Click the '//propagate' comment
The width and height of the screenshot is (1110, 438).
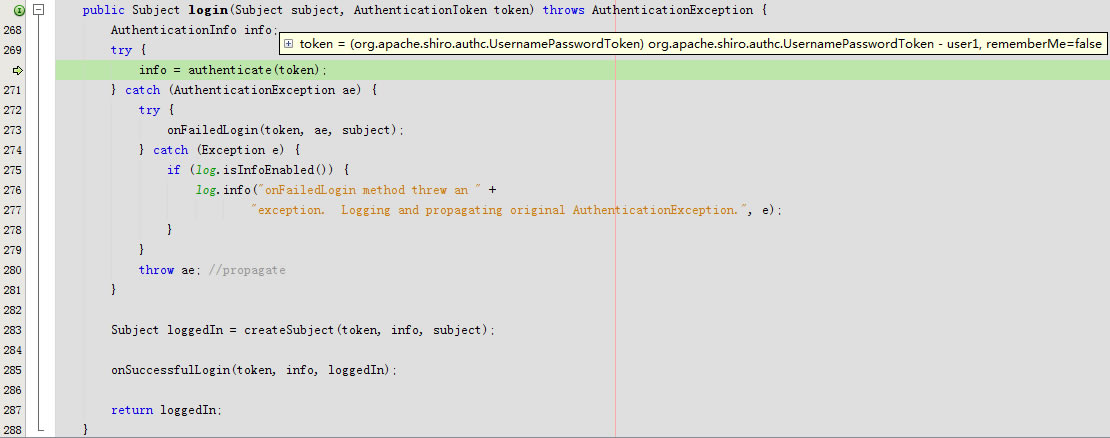(x=247, y=270)
